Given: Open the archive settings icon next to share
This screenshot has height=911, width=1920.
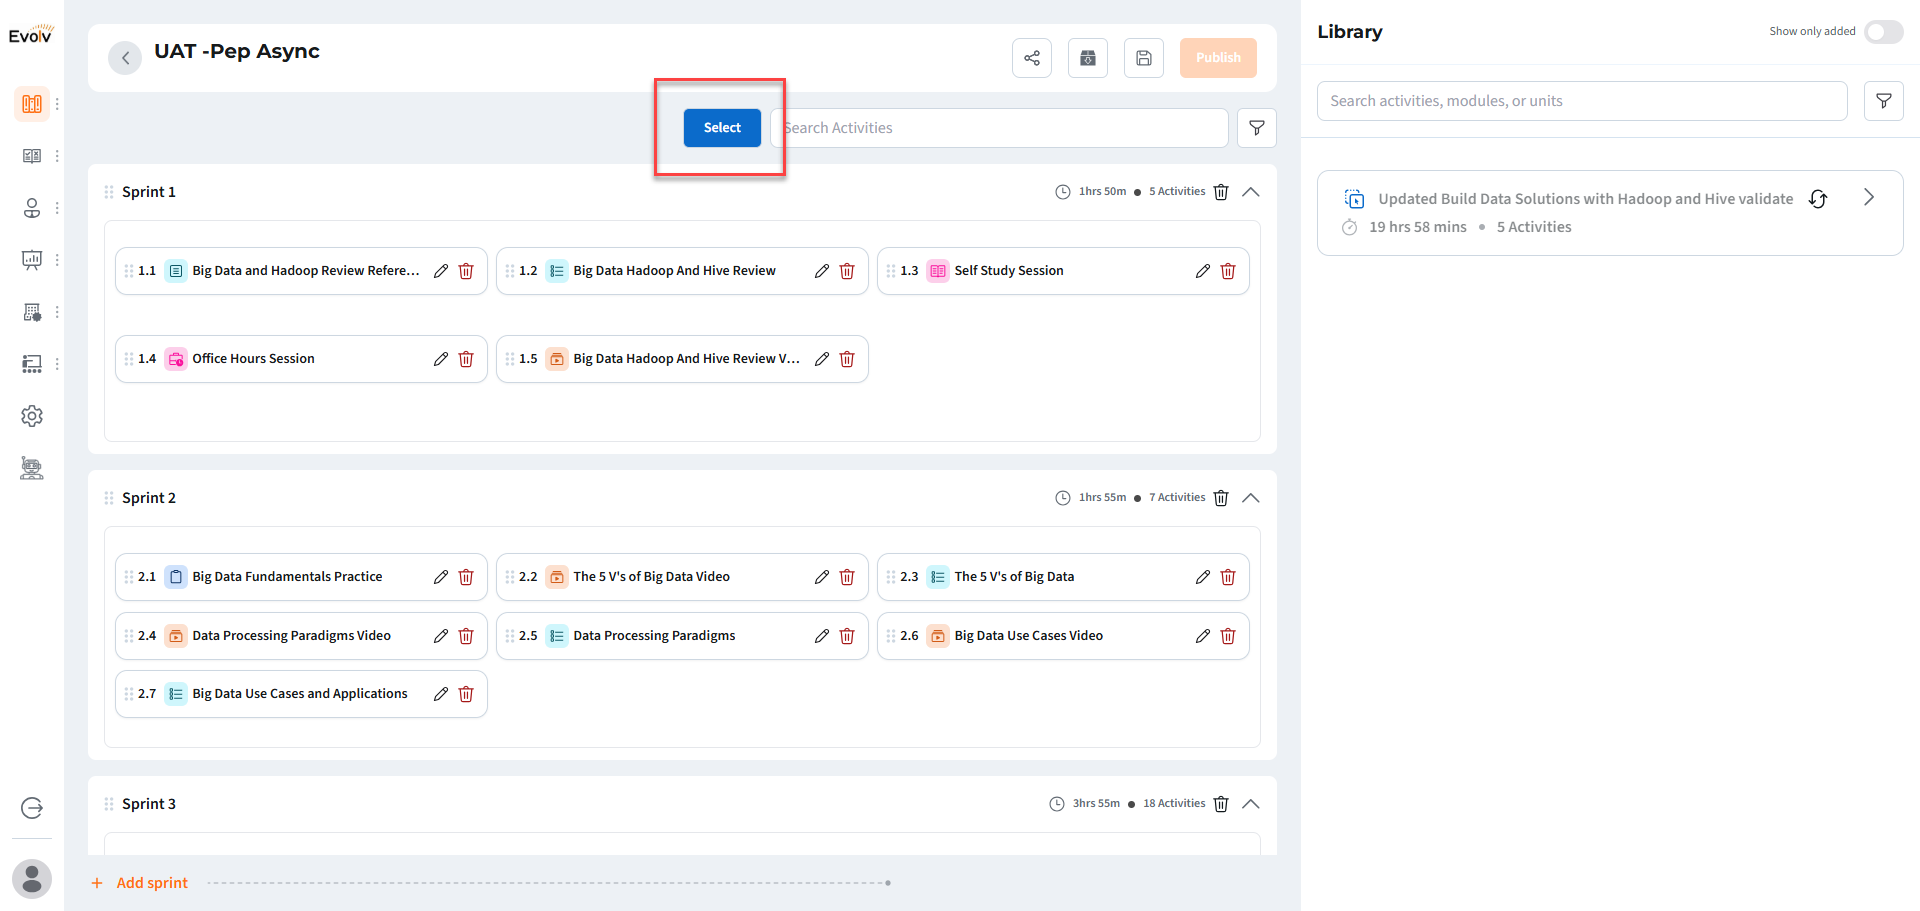Looking at the screenshot, I should tap(1088, 58).
